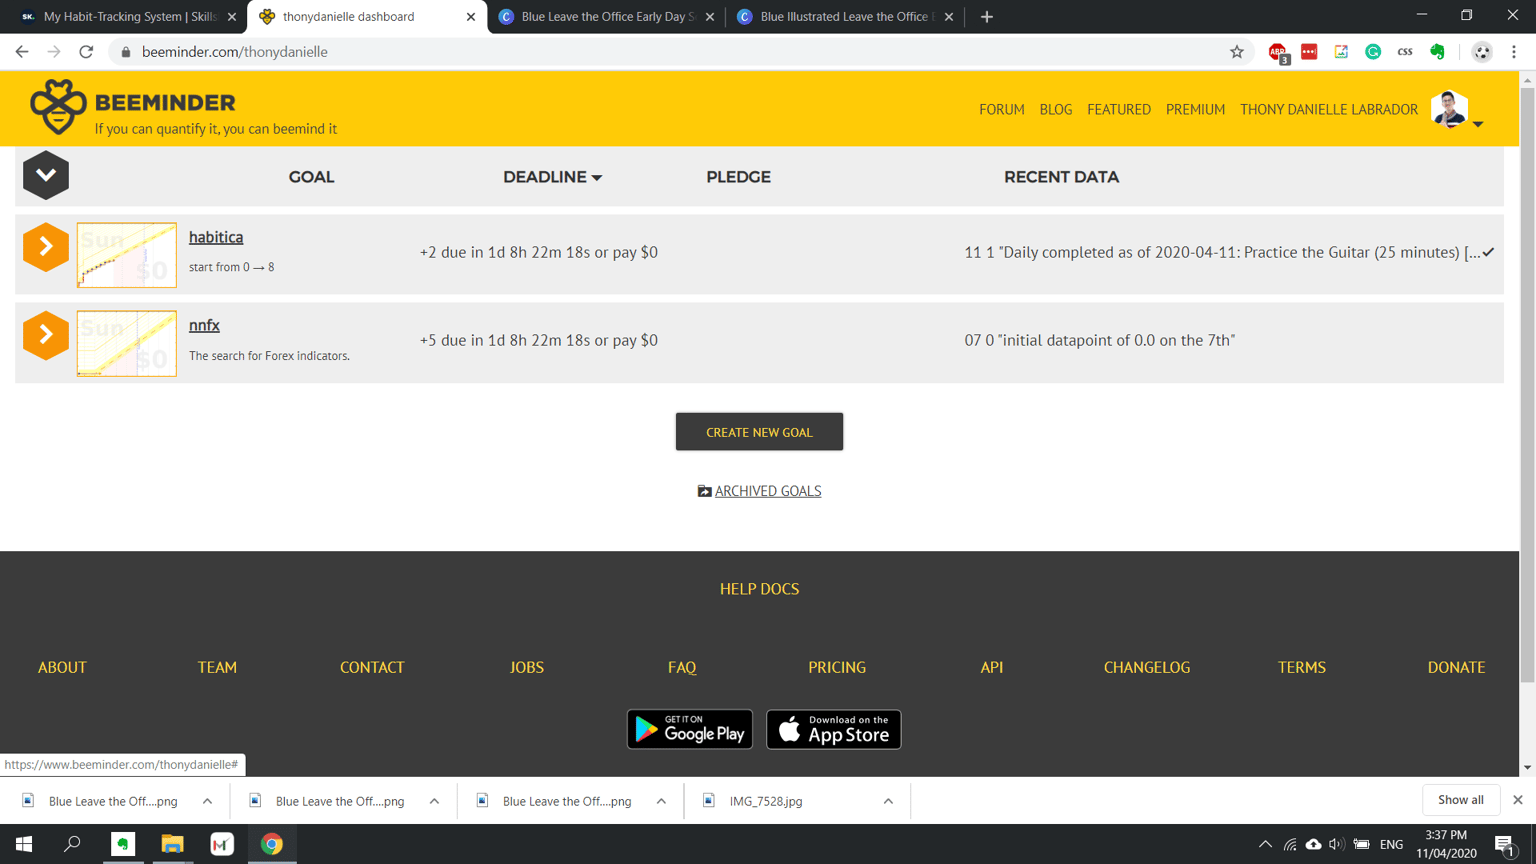Sort goals by the Deadline dropdown

tap(552, 177)
